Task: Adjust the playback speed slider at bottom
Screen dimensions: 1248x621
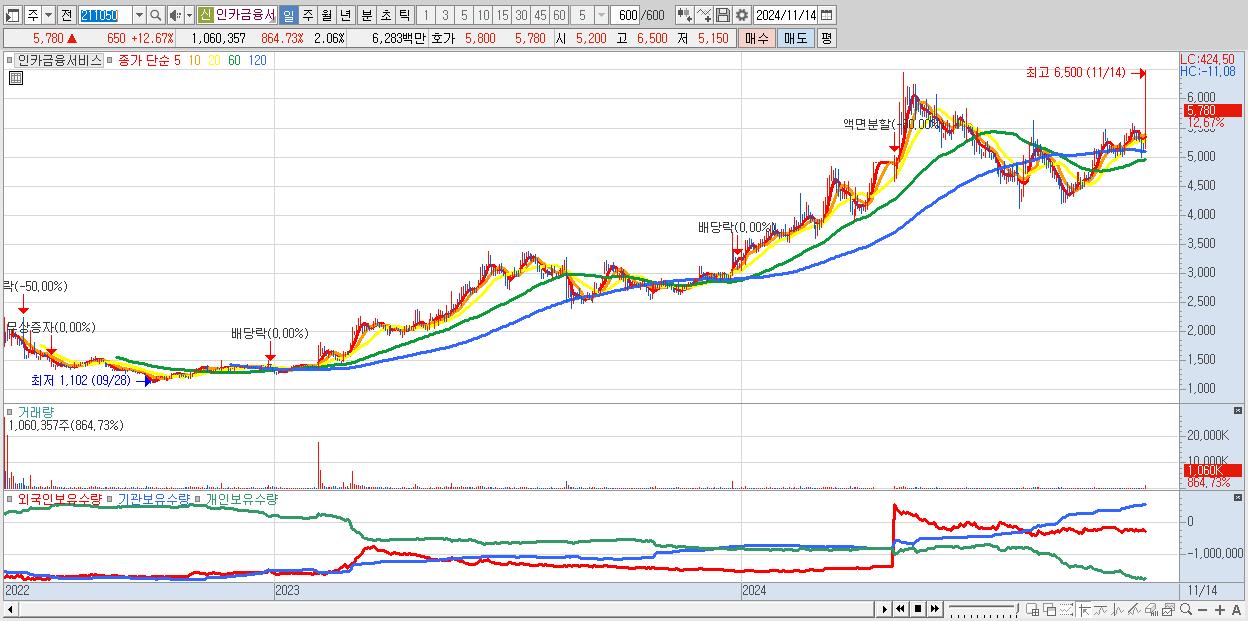Action: click(x=984, y=608)
